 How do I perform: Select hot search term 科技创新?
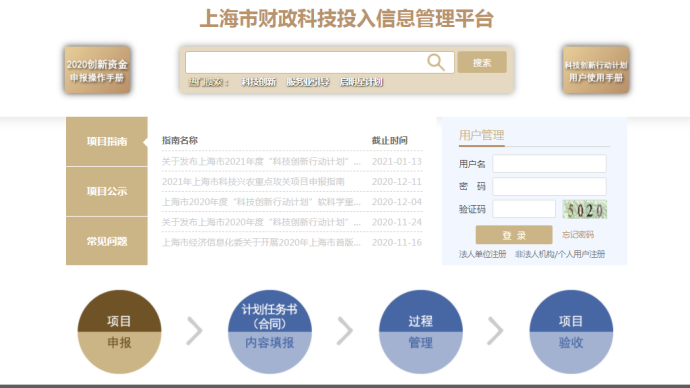pyautogui.click(x=259, y=82)
